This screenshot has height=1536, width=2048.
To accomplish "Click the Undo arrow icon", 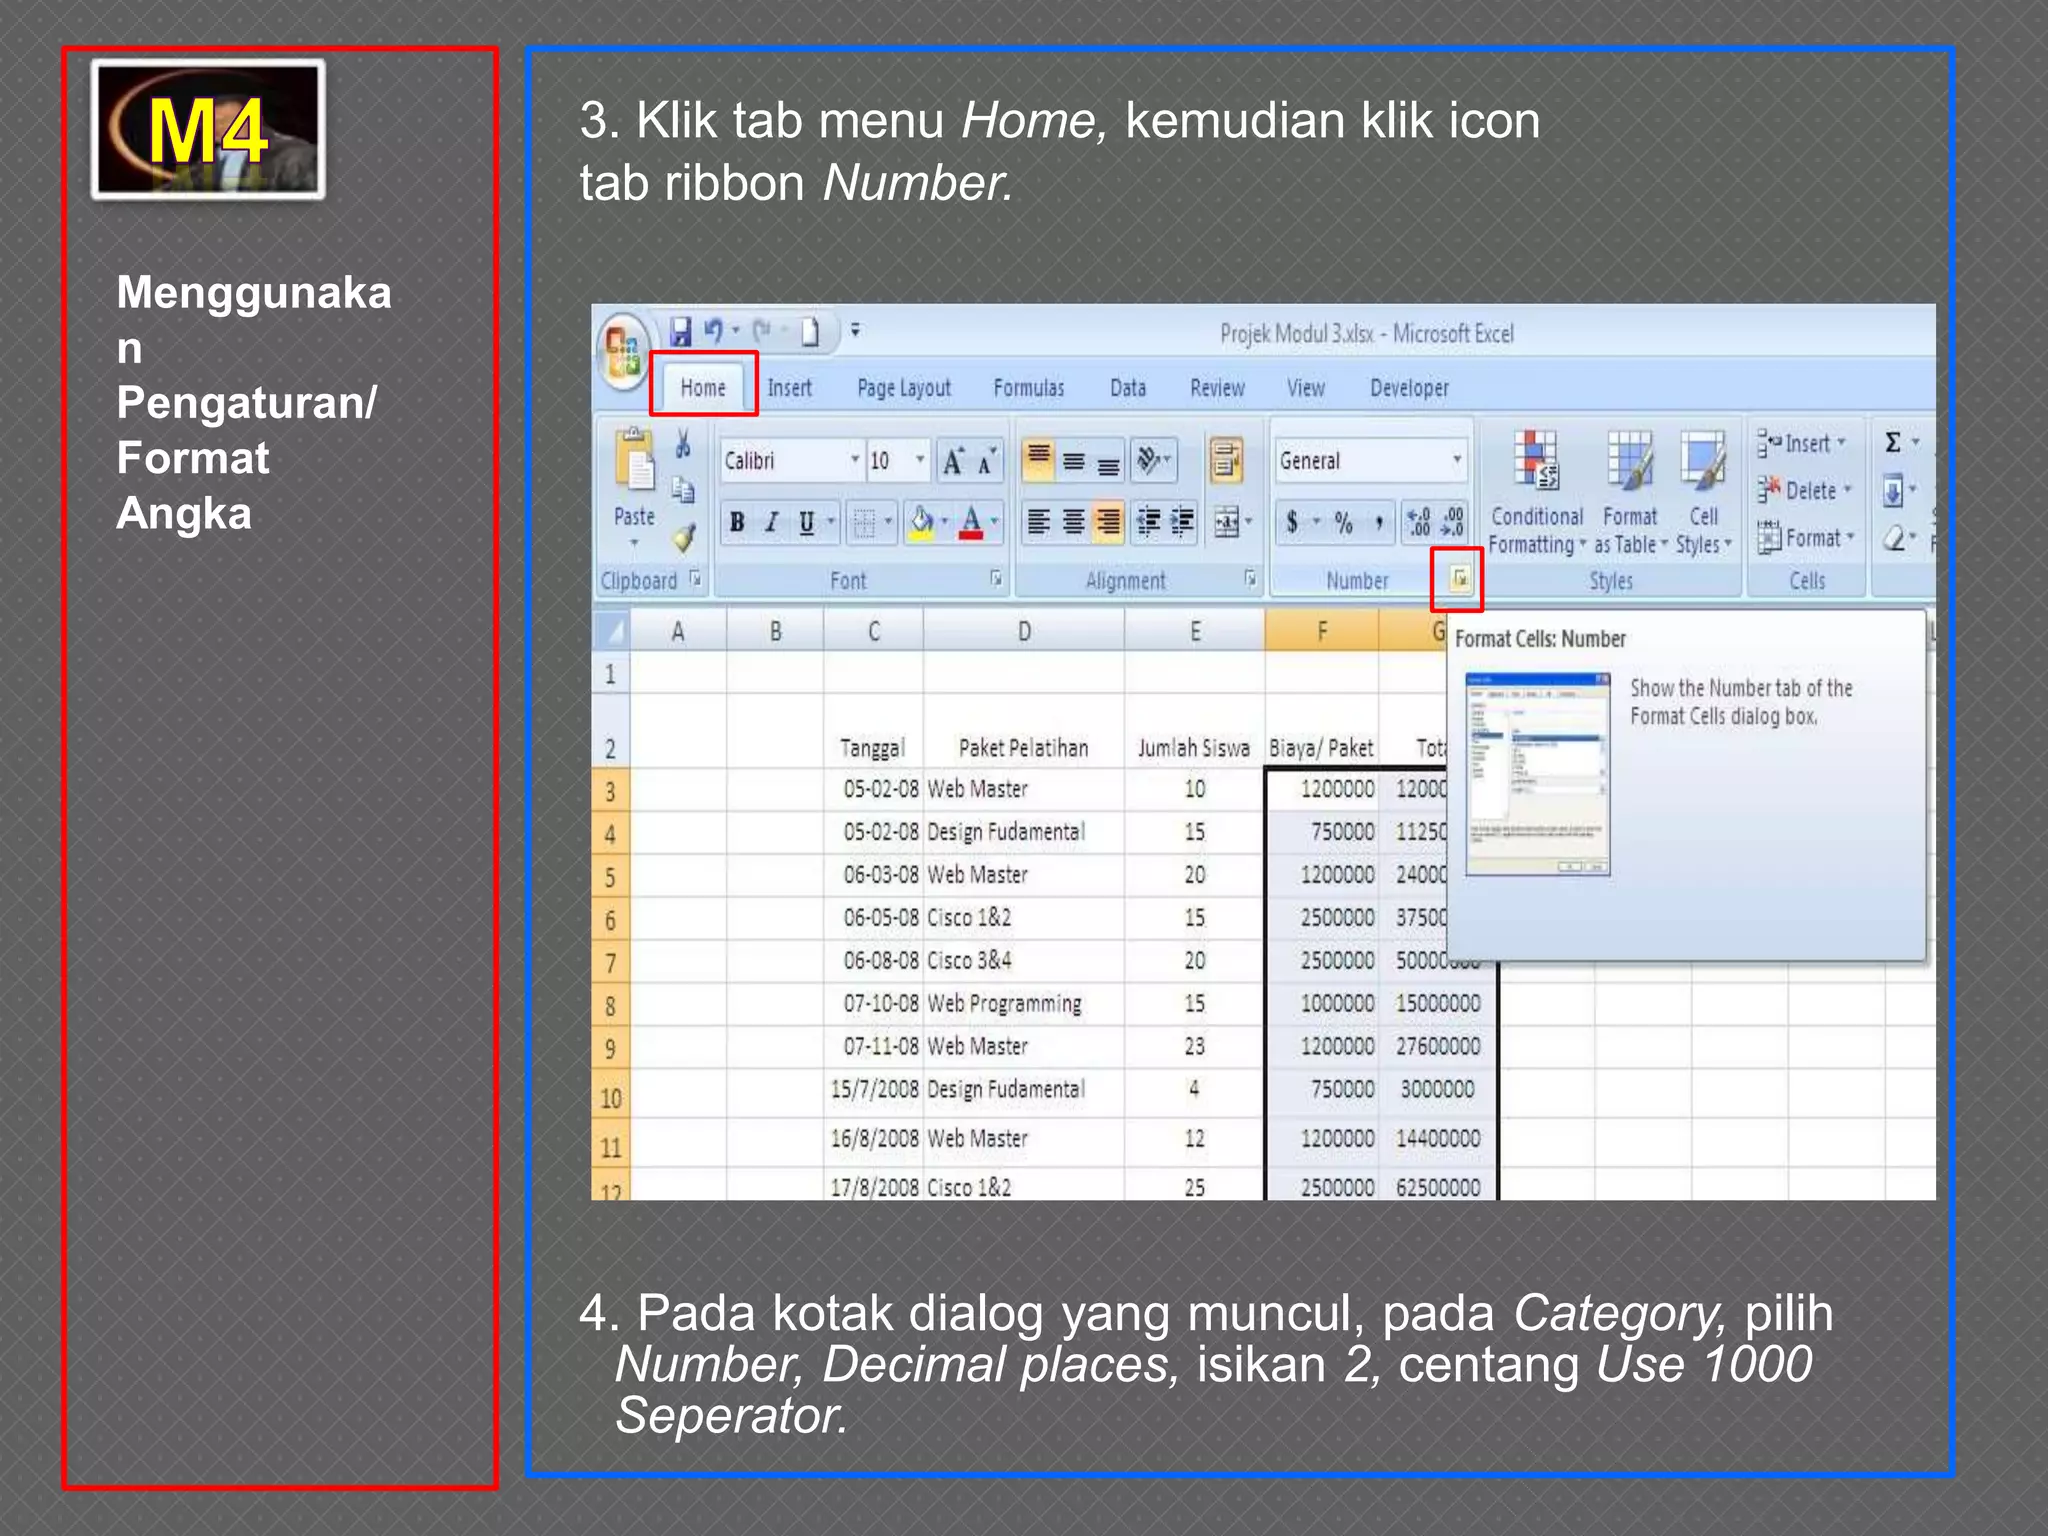I will (713, 331).
